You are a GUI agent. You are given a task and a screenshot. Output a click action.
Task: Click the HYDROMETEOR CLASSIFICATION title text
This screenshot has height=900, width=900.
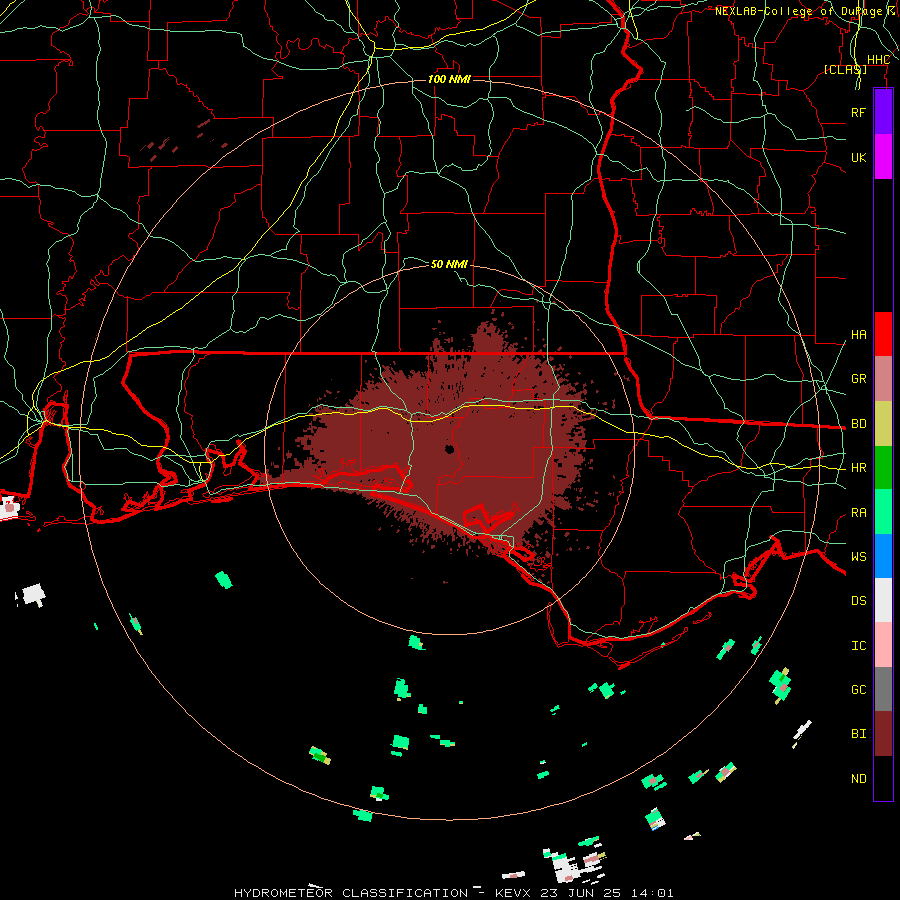(x=351, y=893)
